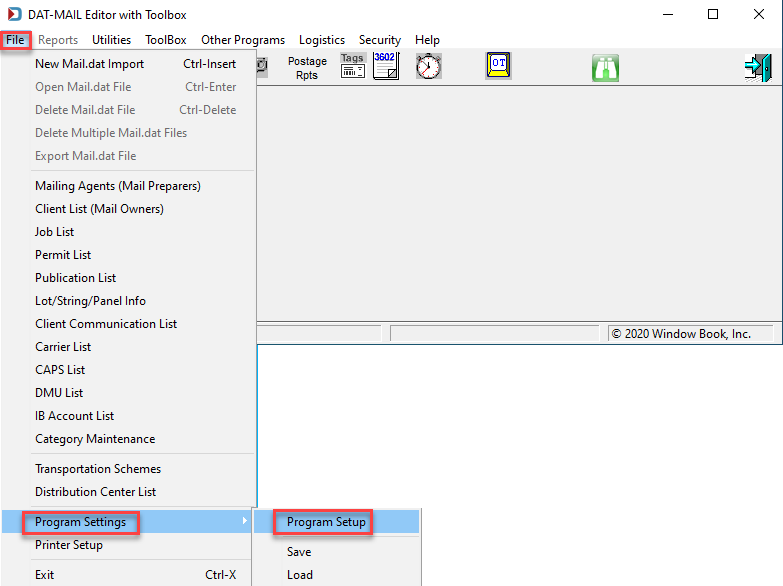The width and height of the screenshot is (783, 586).
Task: Click the stopwatch timer icon
Action: [428, 66]
